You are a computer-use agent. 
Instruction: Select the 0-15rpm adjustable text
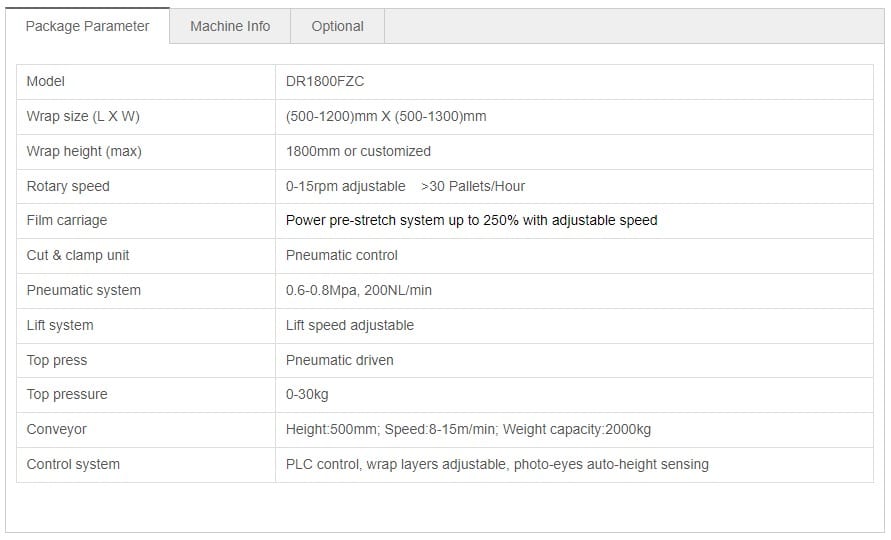tap(345, 186)
